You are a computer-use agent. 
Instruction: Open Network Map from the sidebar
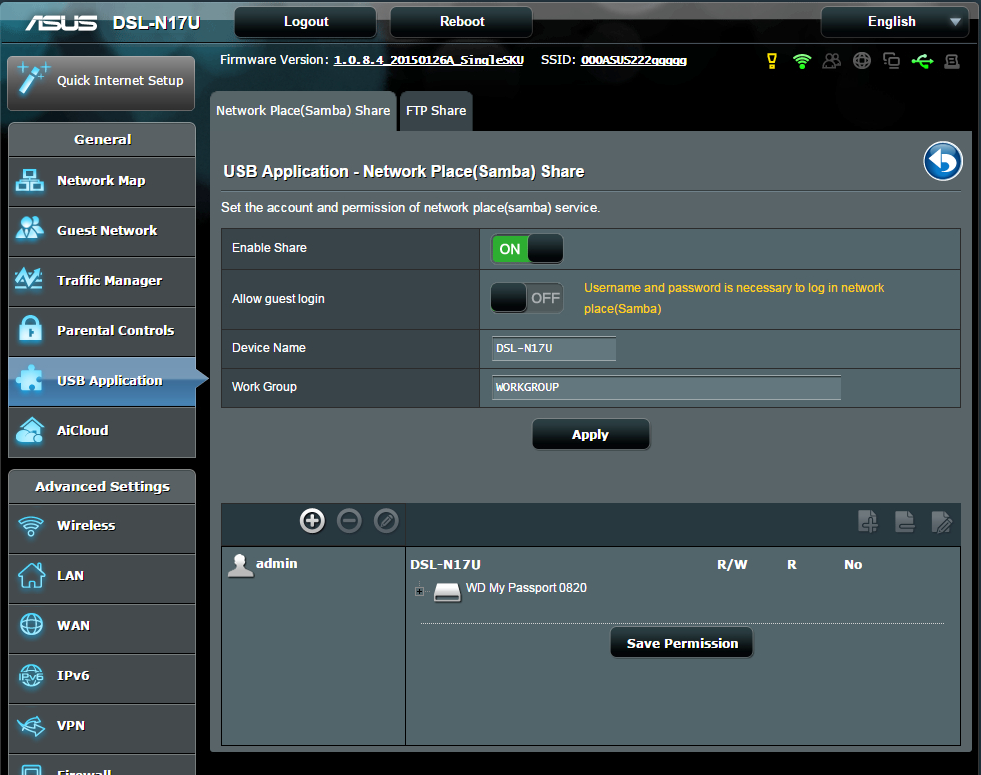click(x=102, y=181)
